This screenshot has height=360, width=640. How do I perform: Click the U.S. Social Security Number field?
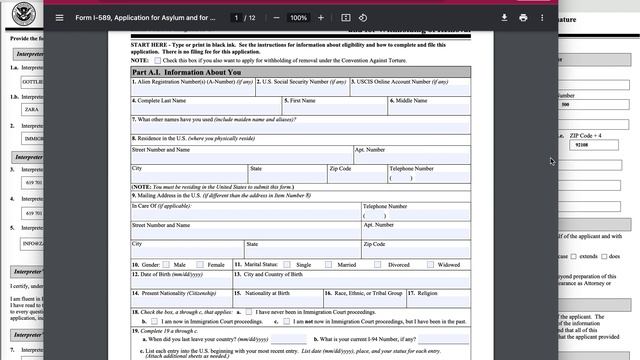click(x=303, y=91)
